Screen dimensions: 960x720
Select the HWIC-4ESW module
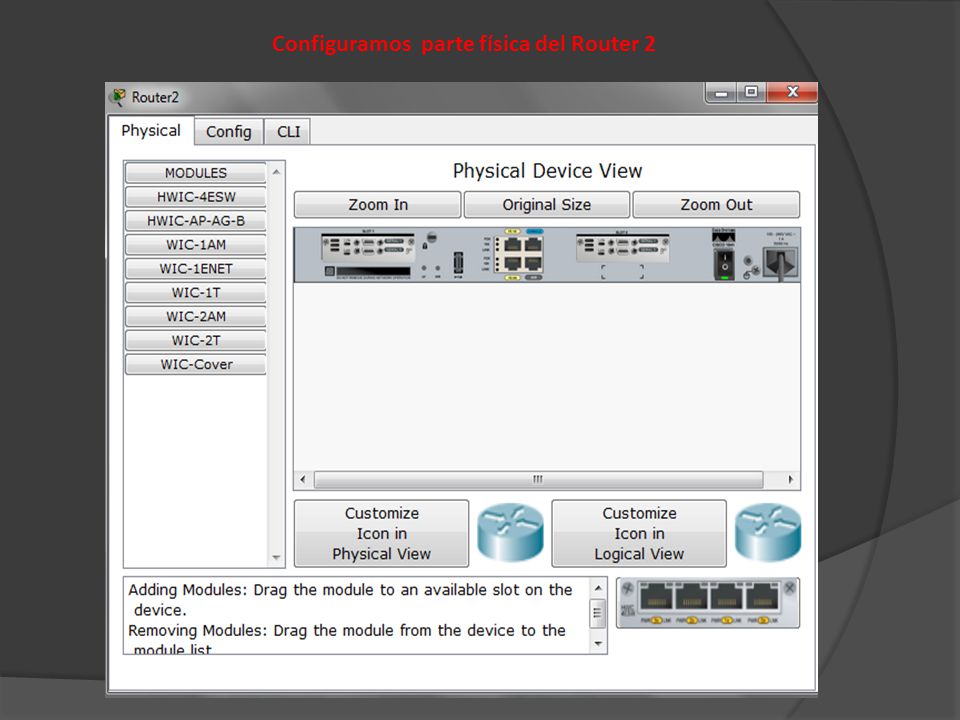(x=196, y=197)
